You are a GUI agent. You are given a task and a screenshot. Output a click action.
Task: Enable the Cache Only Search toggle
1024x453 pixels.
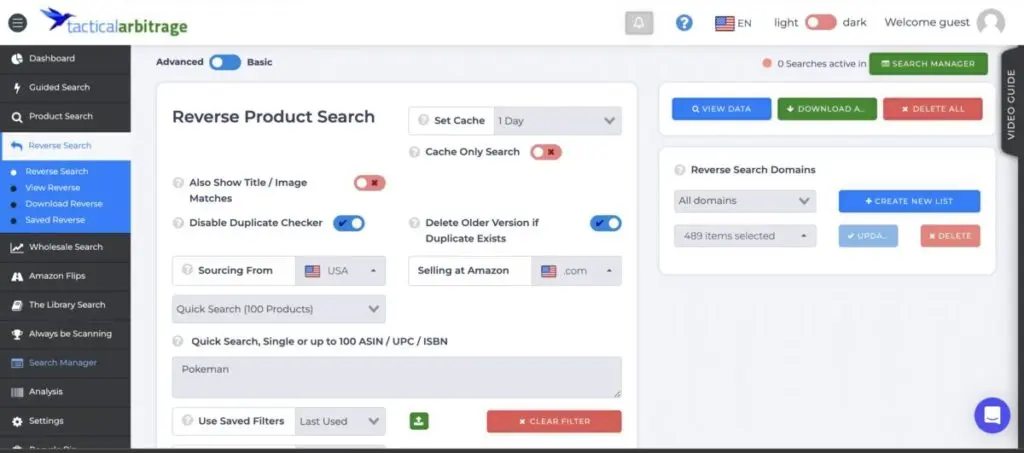click(546, 152)
